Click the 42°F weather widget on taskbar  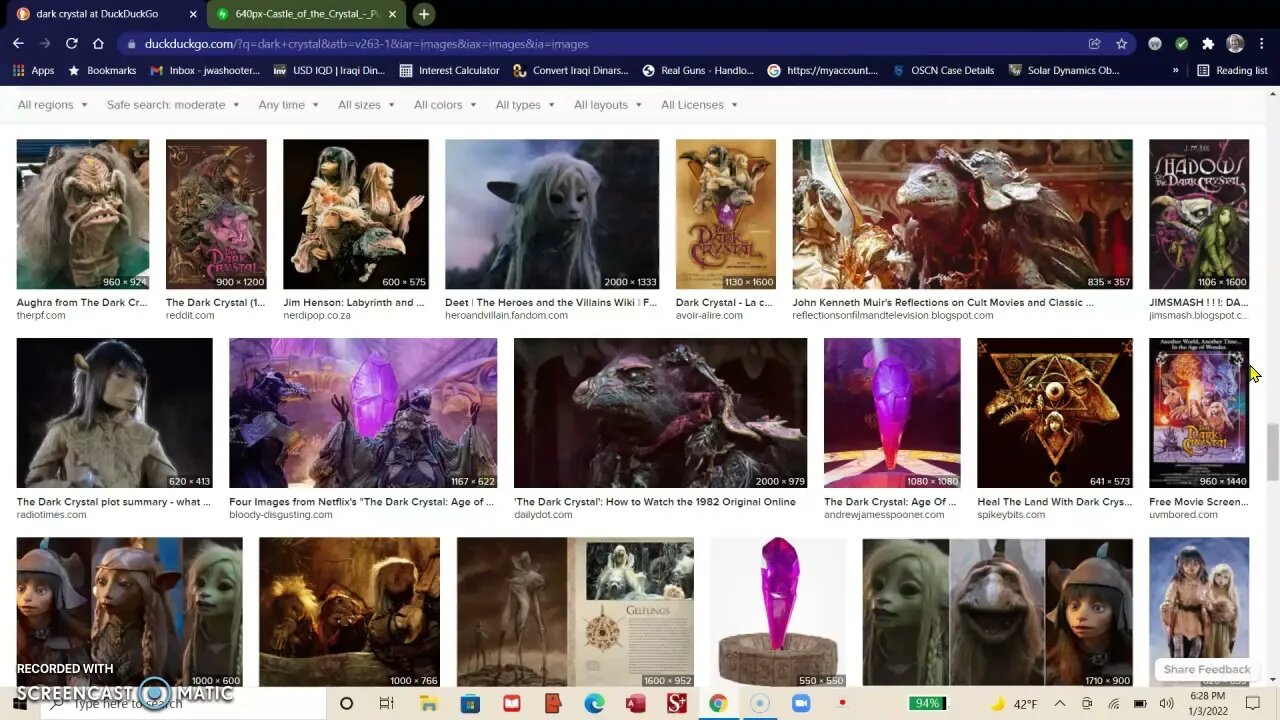(1014, 704)
